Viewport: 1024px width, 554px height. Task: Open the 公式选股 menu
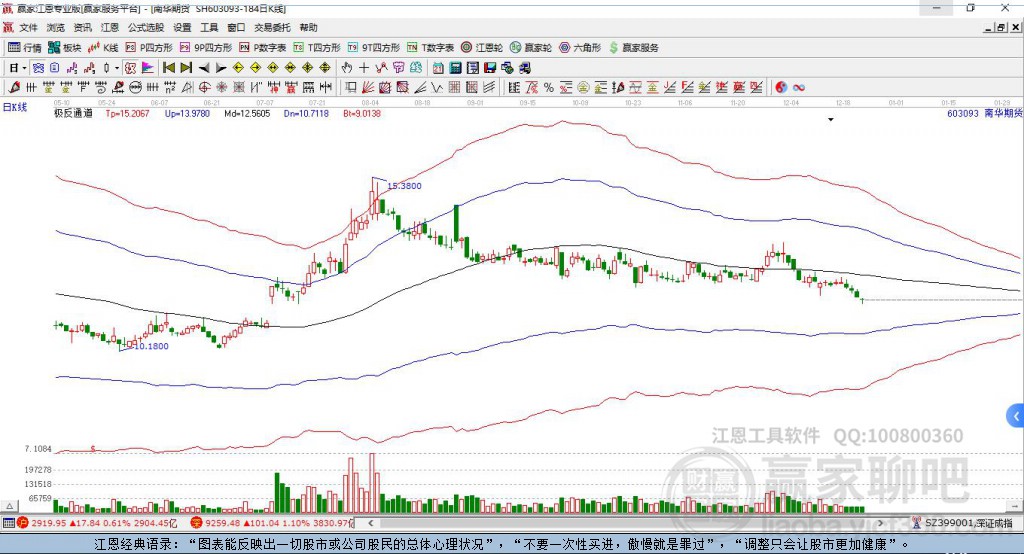146,27
